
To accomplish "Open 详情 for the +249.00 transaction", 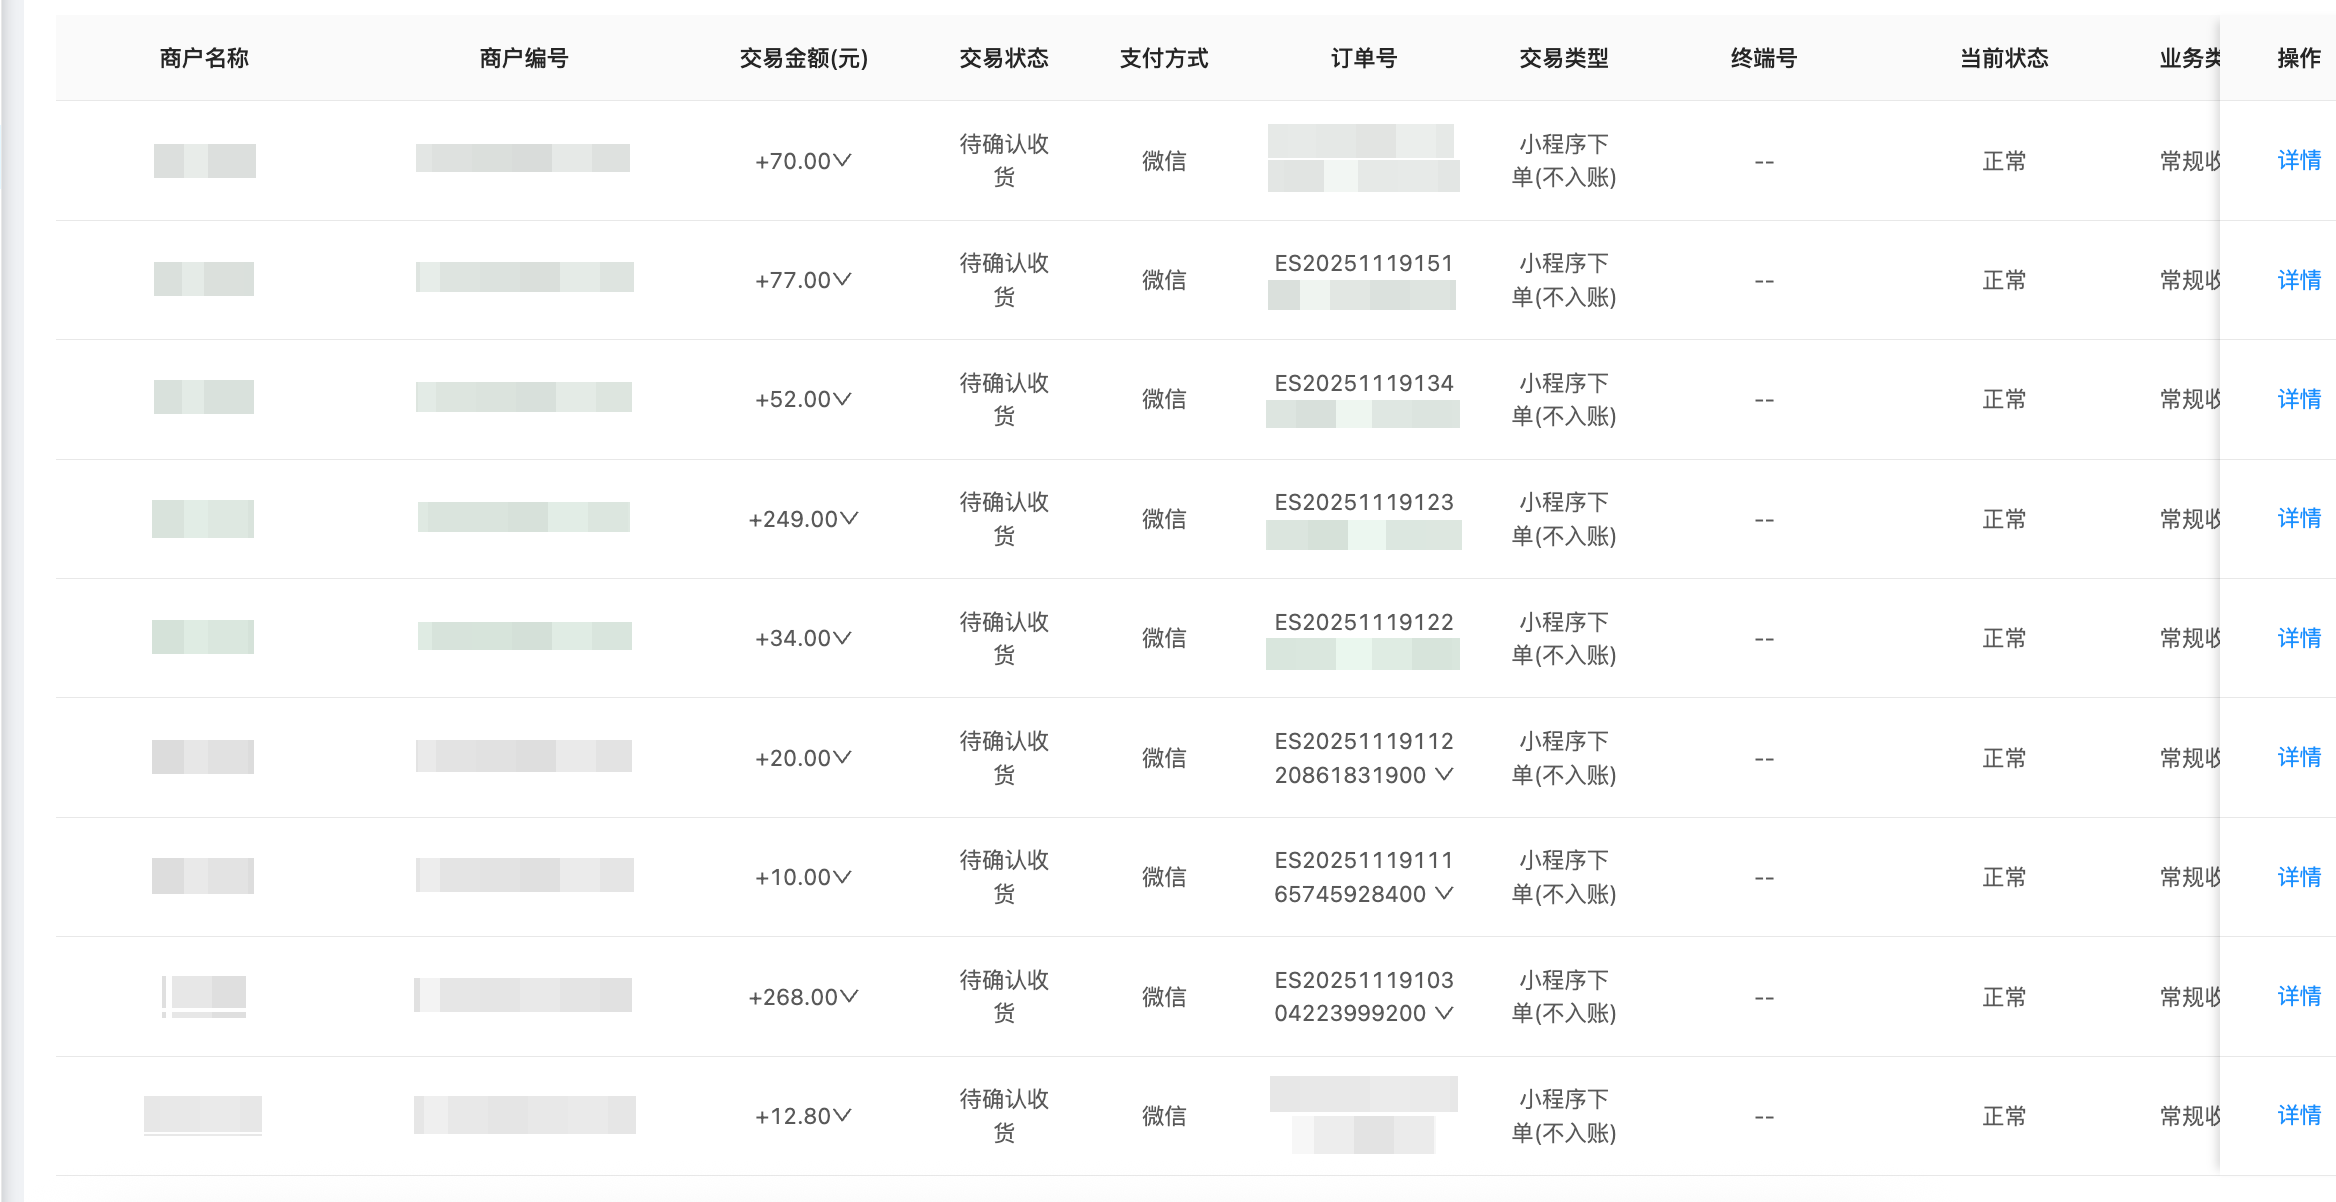I will point(2299,519).
